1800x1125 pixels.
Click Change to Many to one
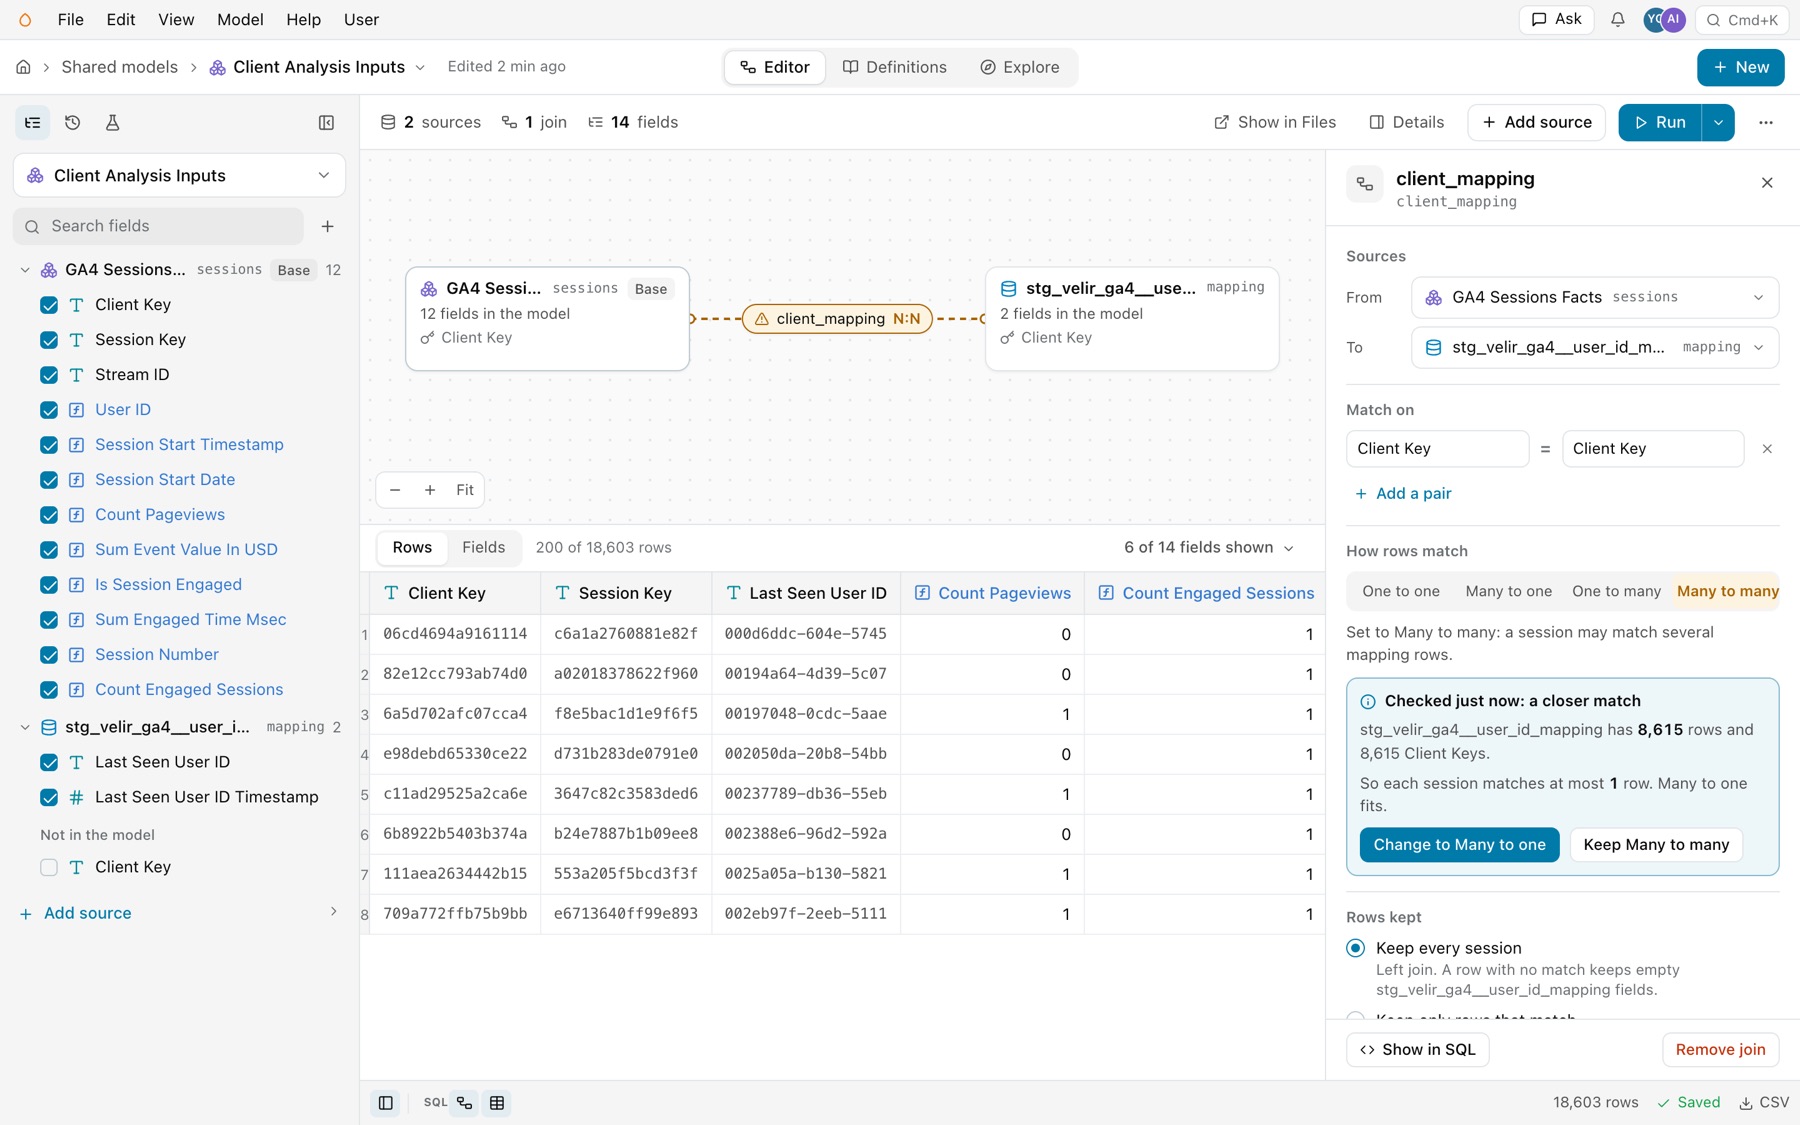tap(1459, 845)
